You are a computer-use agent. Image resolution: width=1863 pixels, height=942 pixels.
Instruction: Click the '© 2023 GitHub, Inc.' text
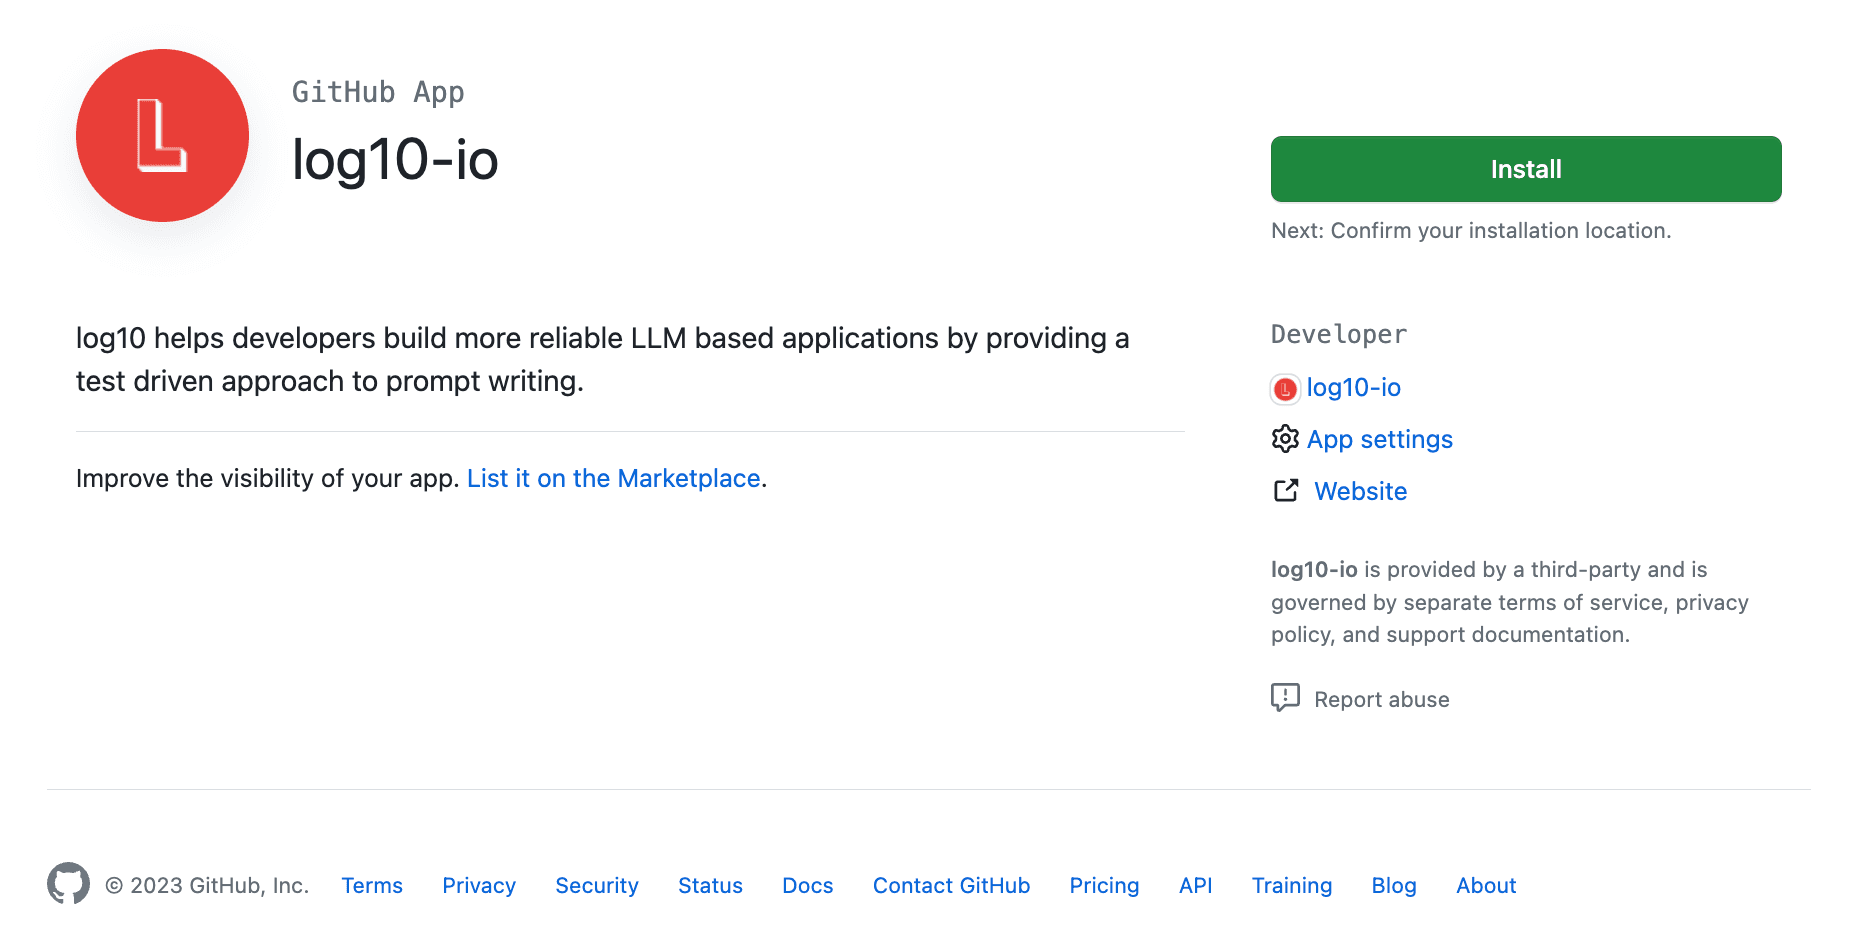click(207, 886)
